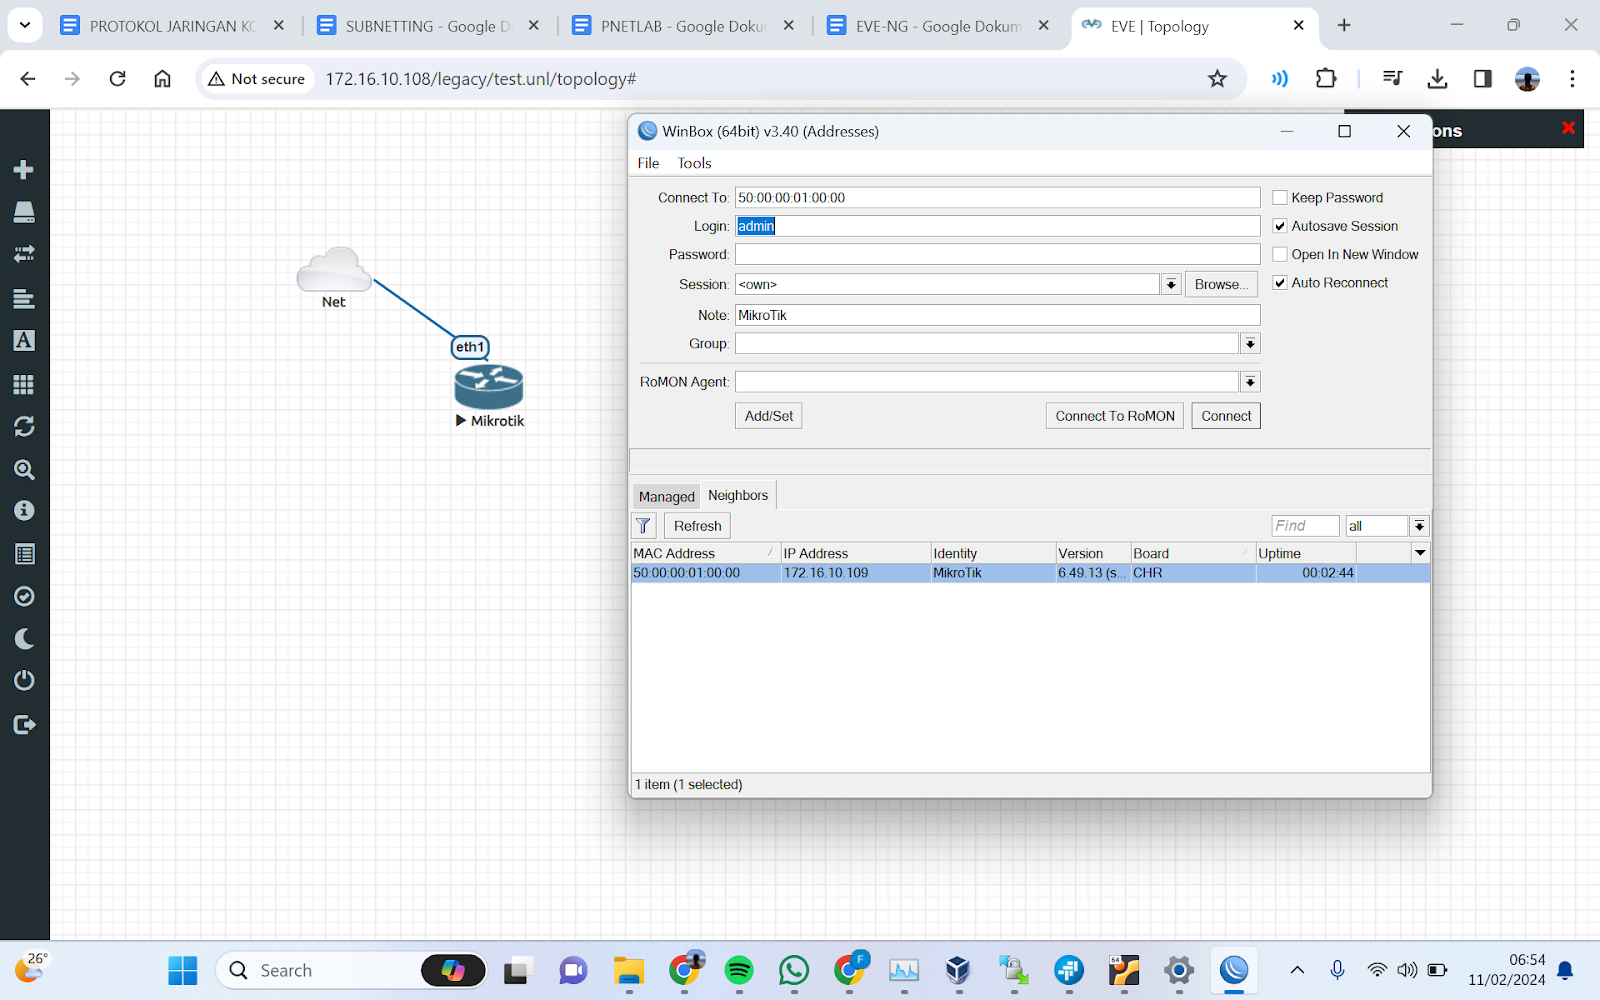Open the Configured objects text icon in sidebar
The width and height of the screenshot is (1600, 1000).
[x=24, y=341]
